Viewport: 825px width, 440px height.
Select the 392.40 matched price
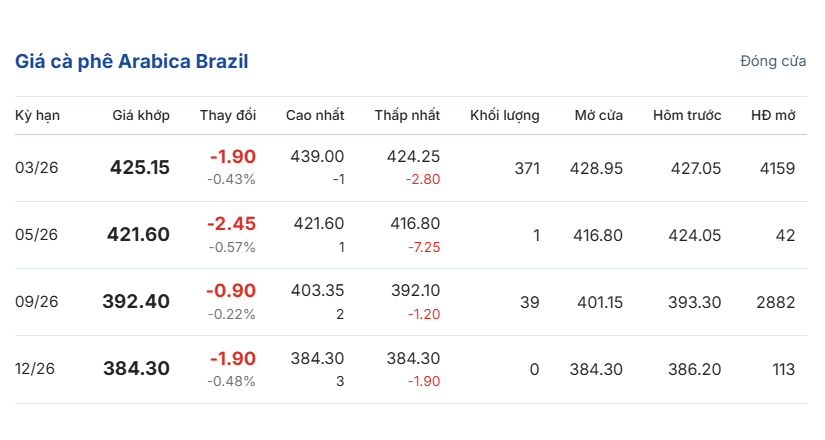tap(136, 302)
